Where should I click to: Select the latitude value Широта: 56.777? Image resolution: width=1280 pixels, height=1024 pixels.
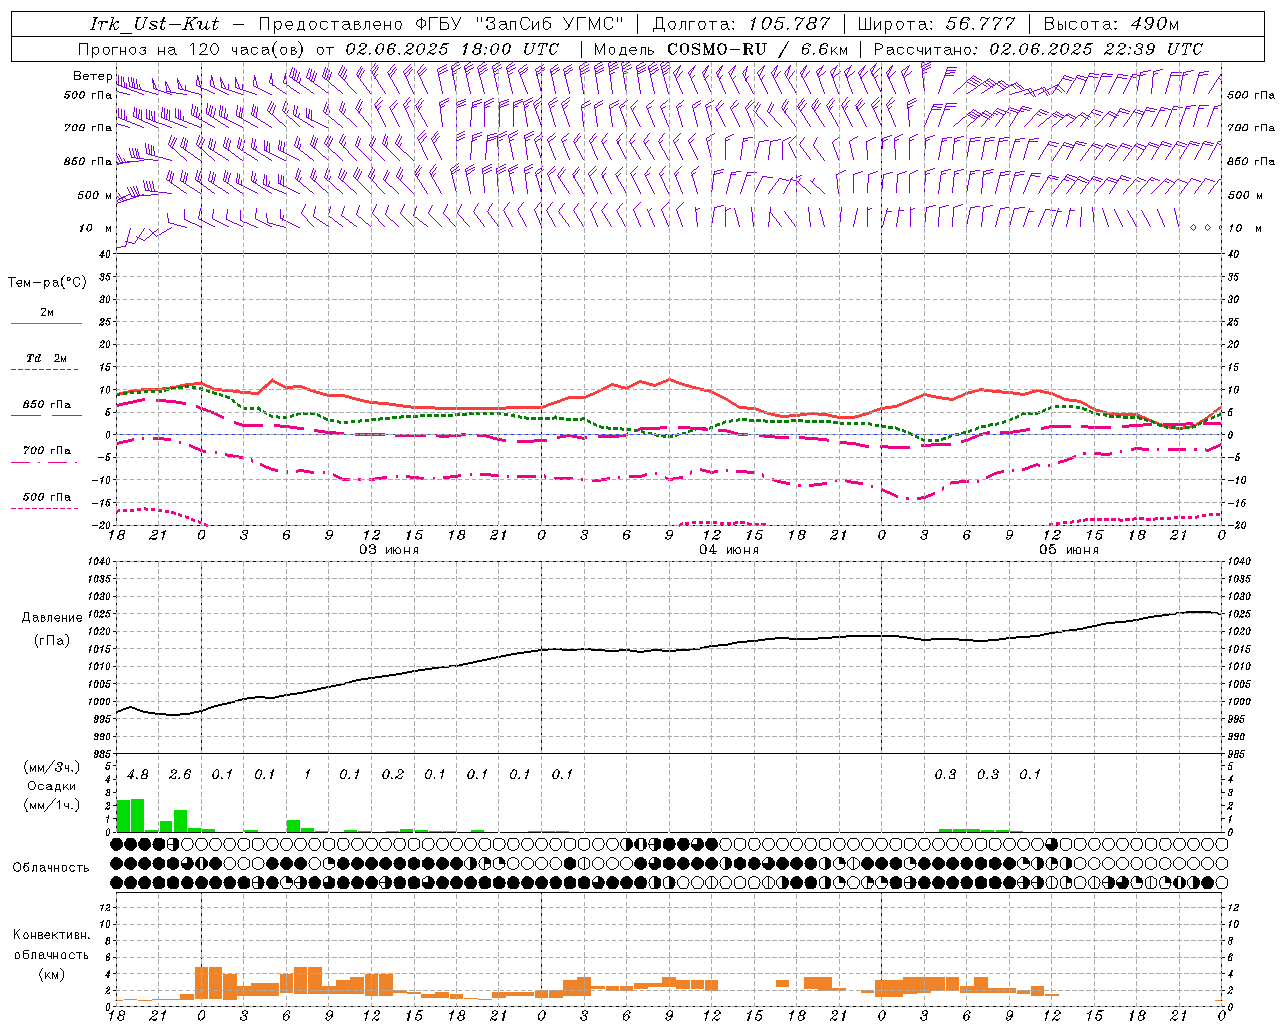point(936,24)
